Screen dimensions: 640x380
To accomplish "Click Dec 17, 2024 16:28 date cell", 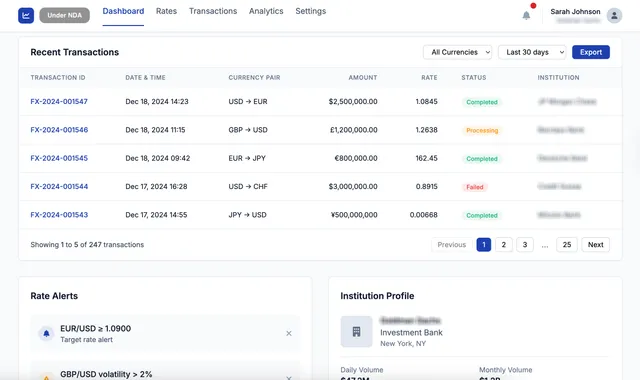I will pos(156,187).
